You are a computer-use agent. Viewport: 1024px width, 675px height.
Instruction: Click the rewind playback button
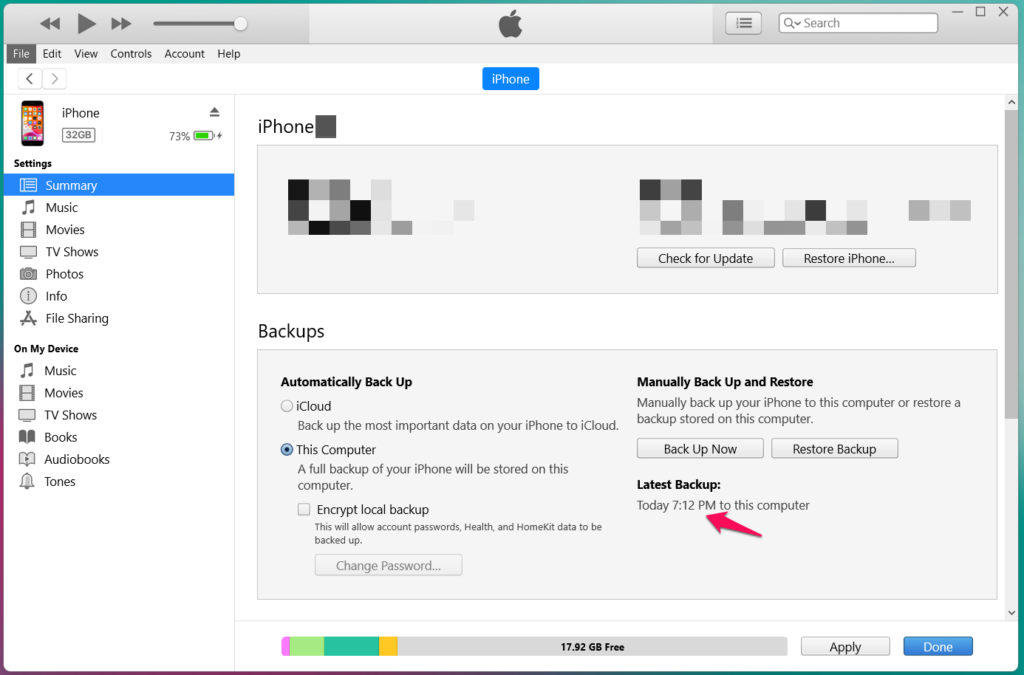[x=50, y=24]
